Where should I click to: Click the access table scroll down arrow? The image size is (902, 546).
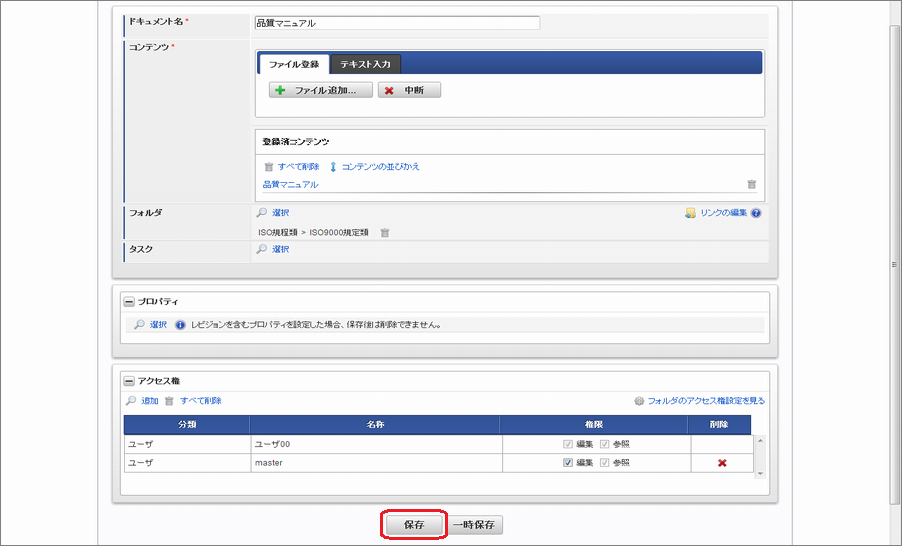point(760,474)
